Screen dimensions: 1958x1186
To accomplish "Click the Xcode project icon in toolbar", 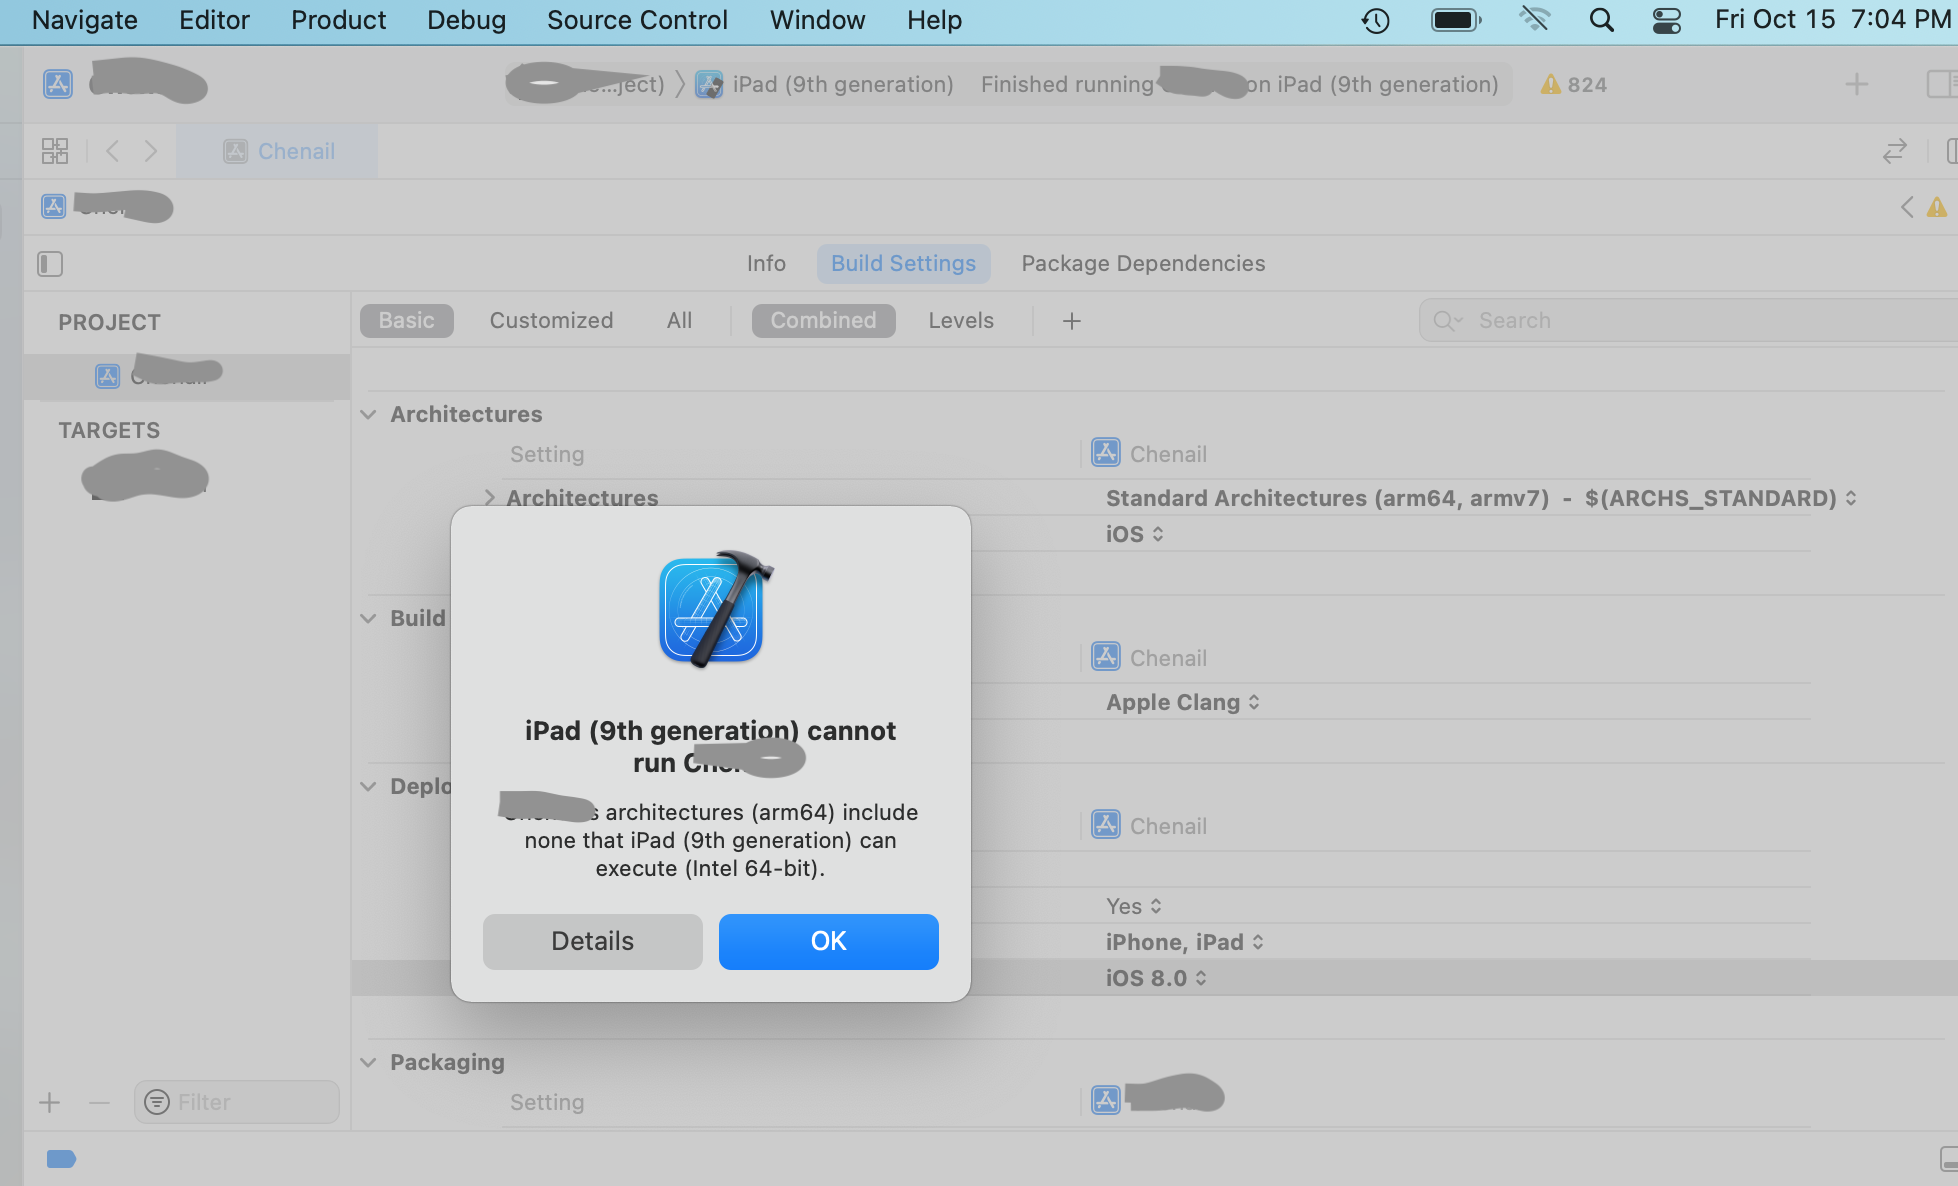I will pyautogui.click(x=58, y=83).
